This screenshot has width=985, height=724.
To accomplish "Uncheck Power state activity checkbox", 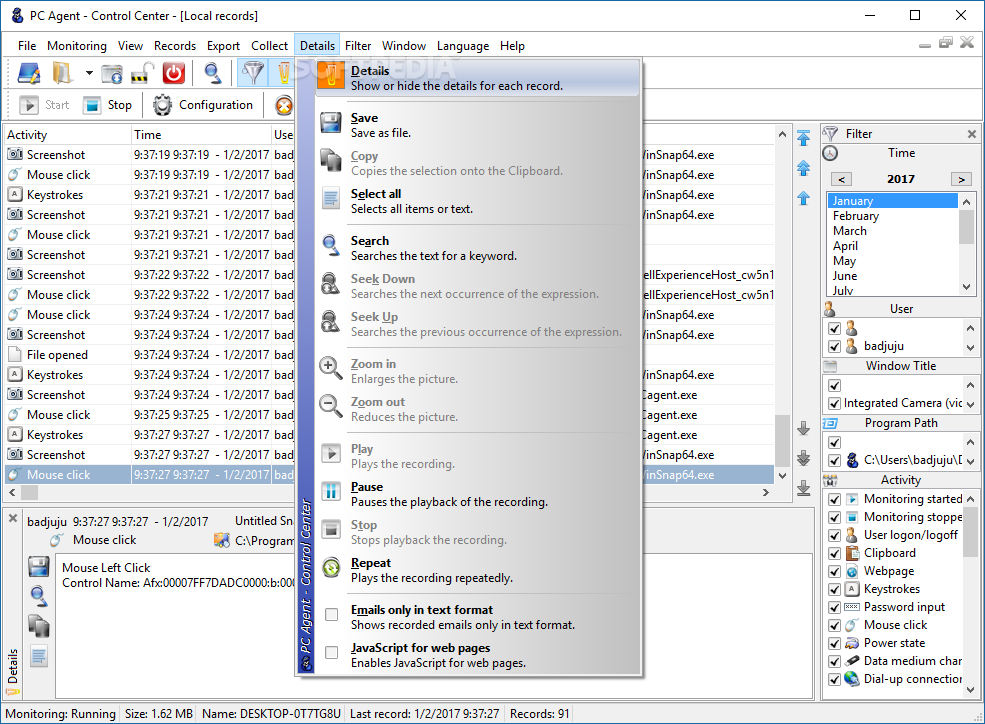I will [834, 644].
